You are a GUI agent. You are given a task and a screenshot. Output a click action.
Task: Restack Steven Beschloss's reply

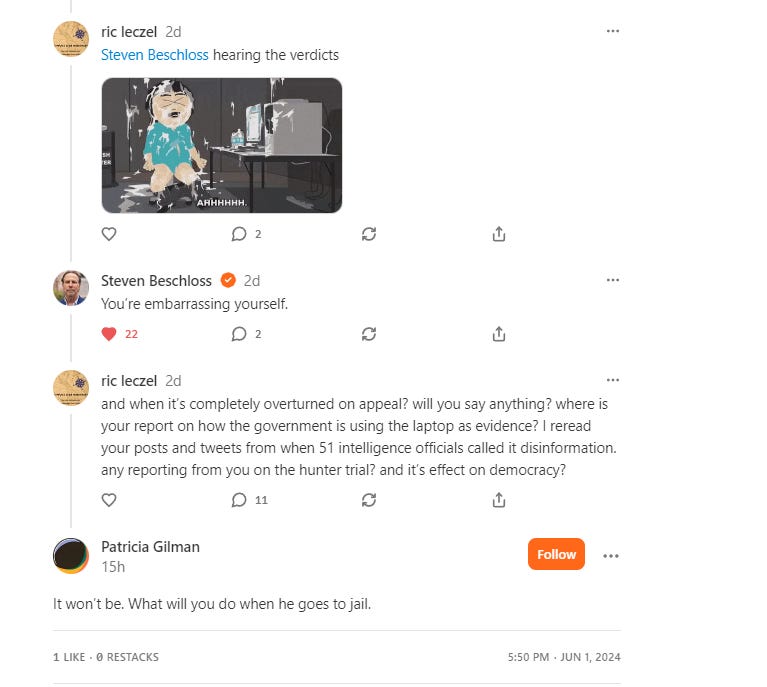click(x=369, y=334)
